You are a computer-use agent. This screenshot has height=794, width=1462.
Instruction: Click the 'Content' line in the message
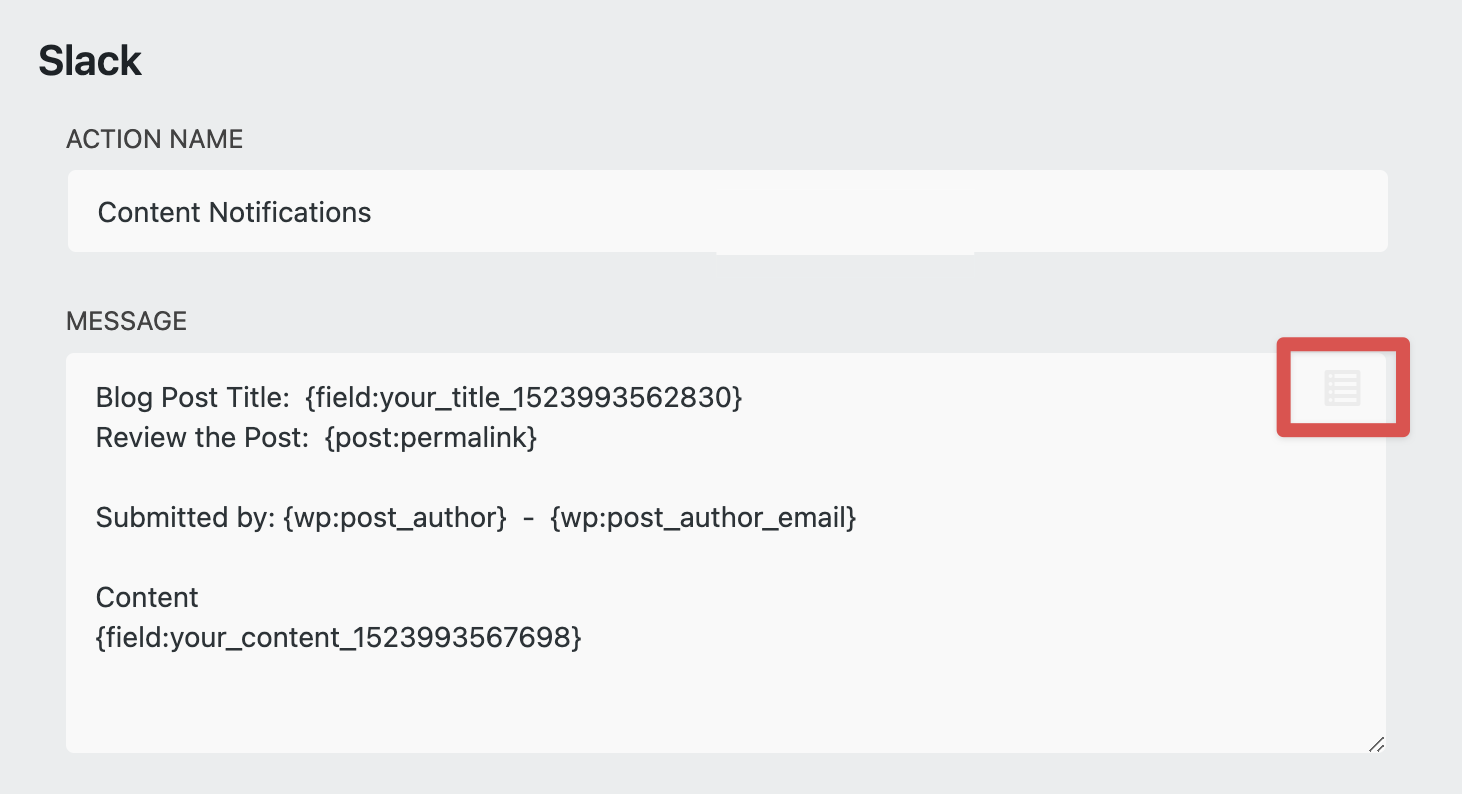[x=147, y=598]
